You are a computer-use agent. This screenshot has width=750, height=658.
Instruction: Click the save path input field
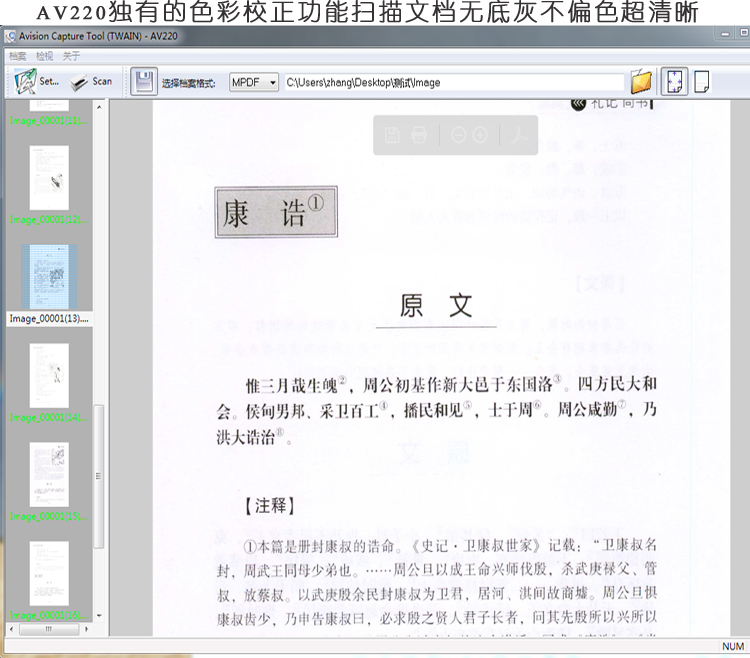(454, 82)
